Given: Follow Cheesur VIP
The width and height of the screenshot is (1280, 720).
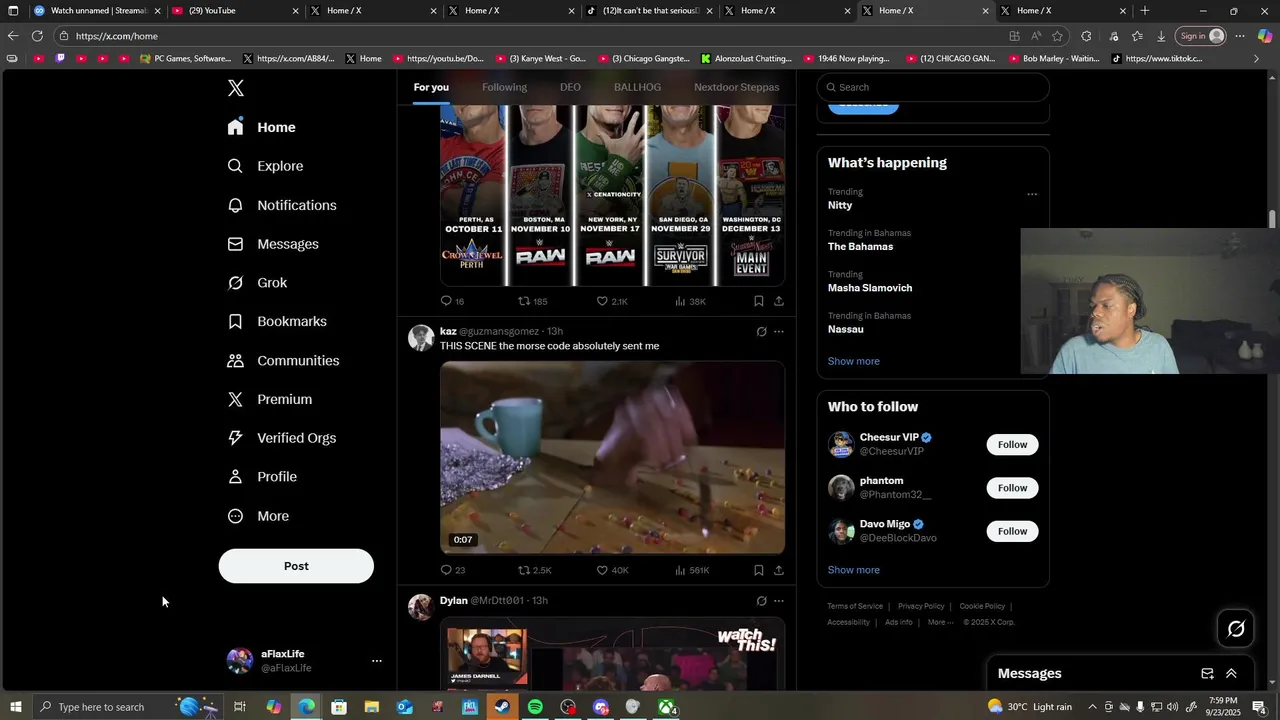Looking at the screenshot, I should point(1012,444).
